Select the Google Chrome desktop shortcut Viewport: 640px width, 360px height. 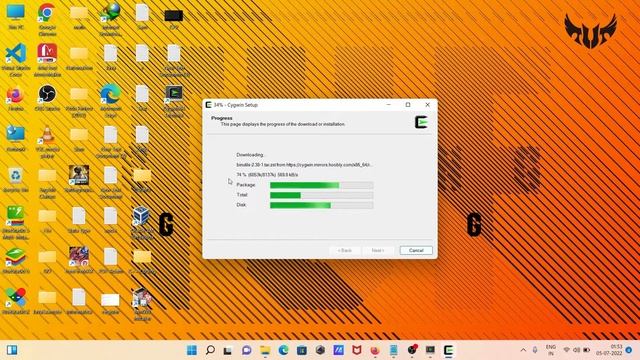(x=47, y=20)
